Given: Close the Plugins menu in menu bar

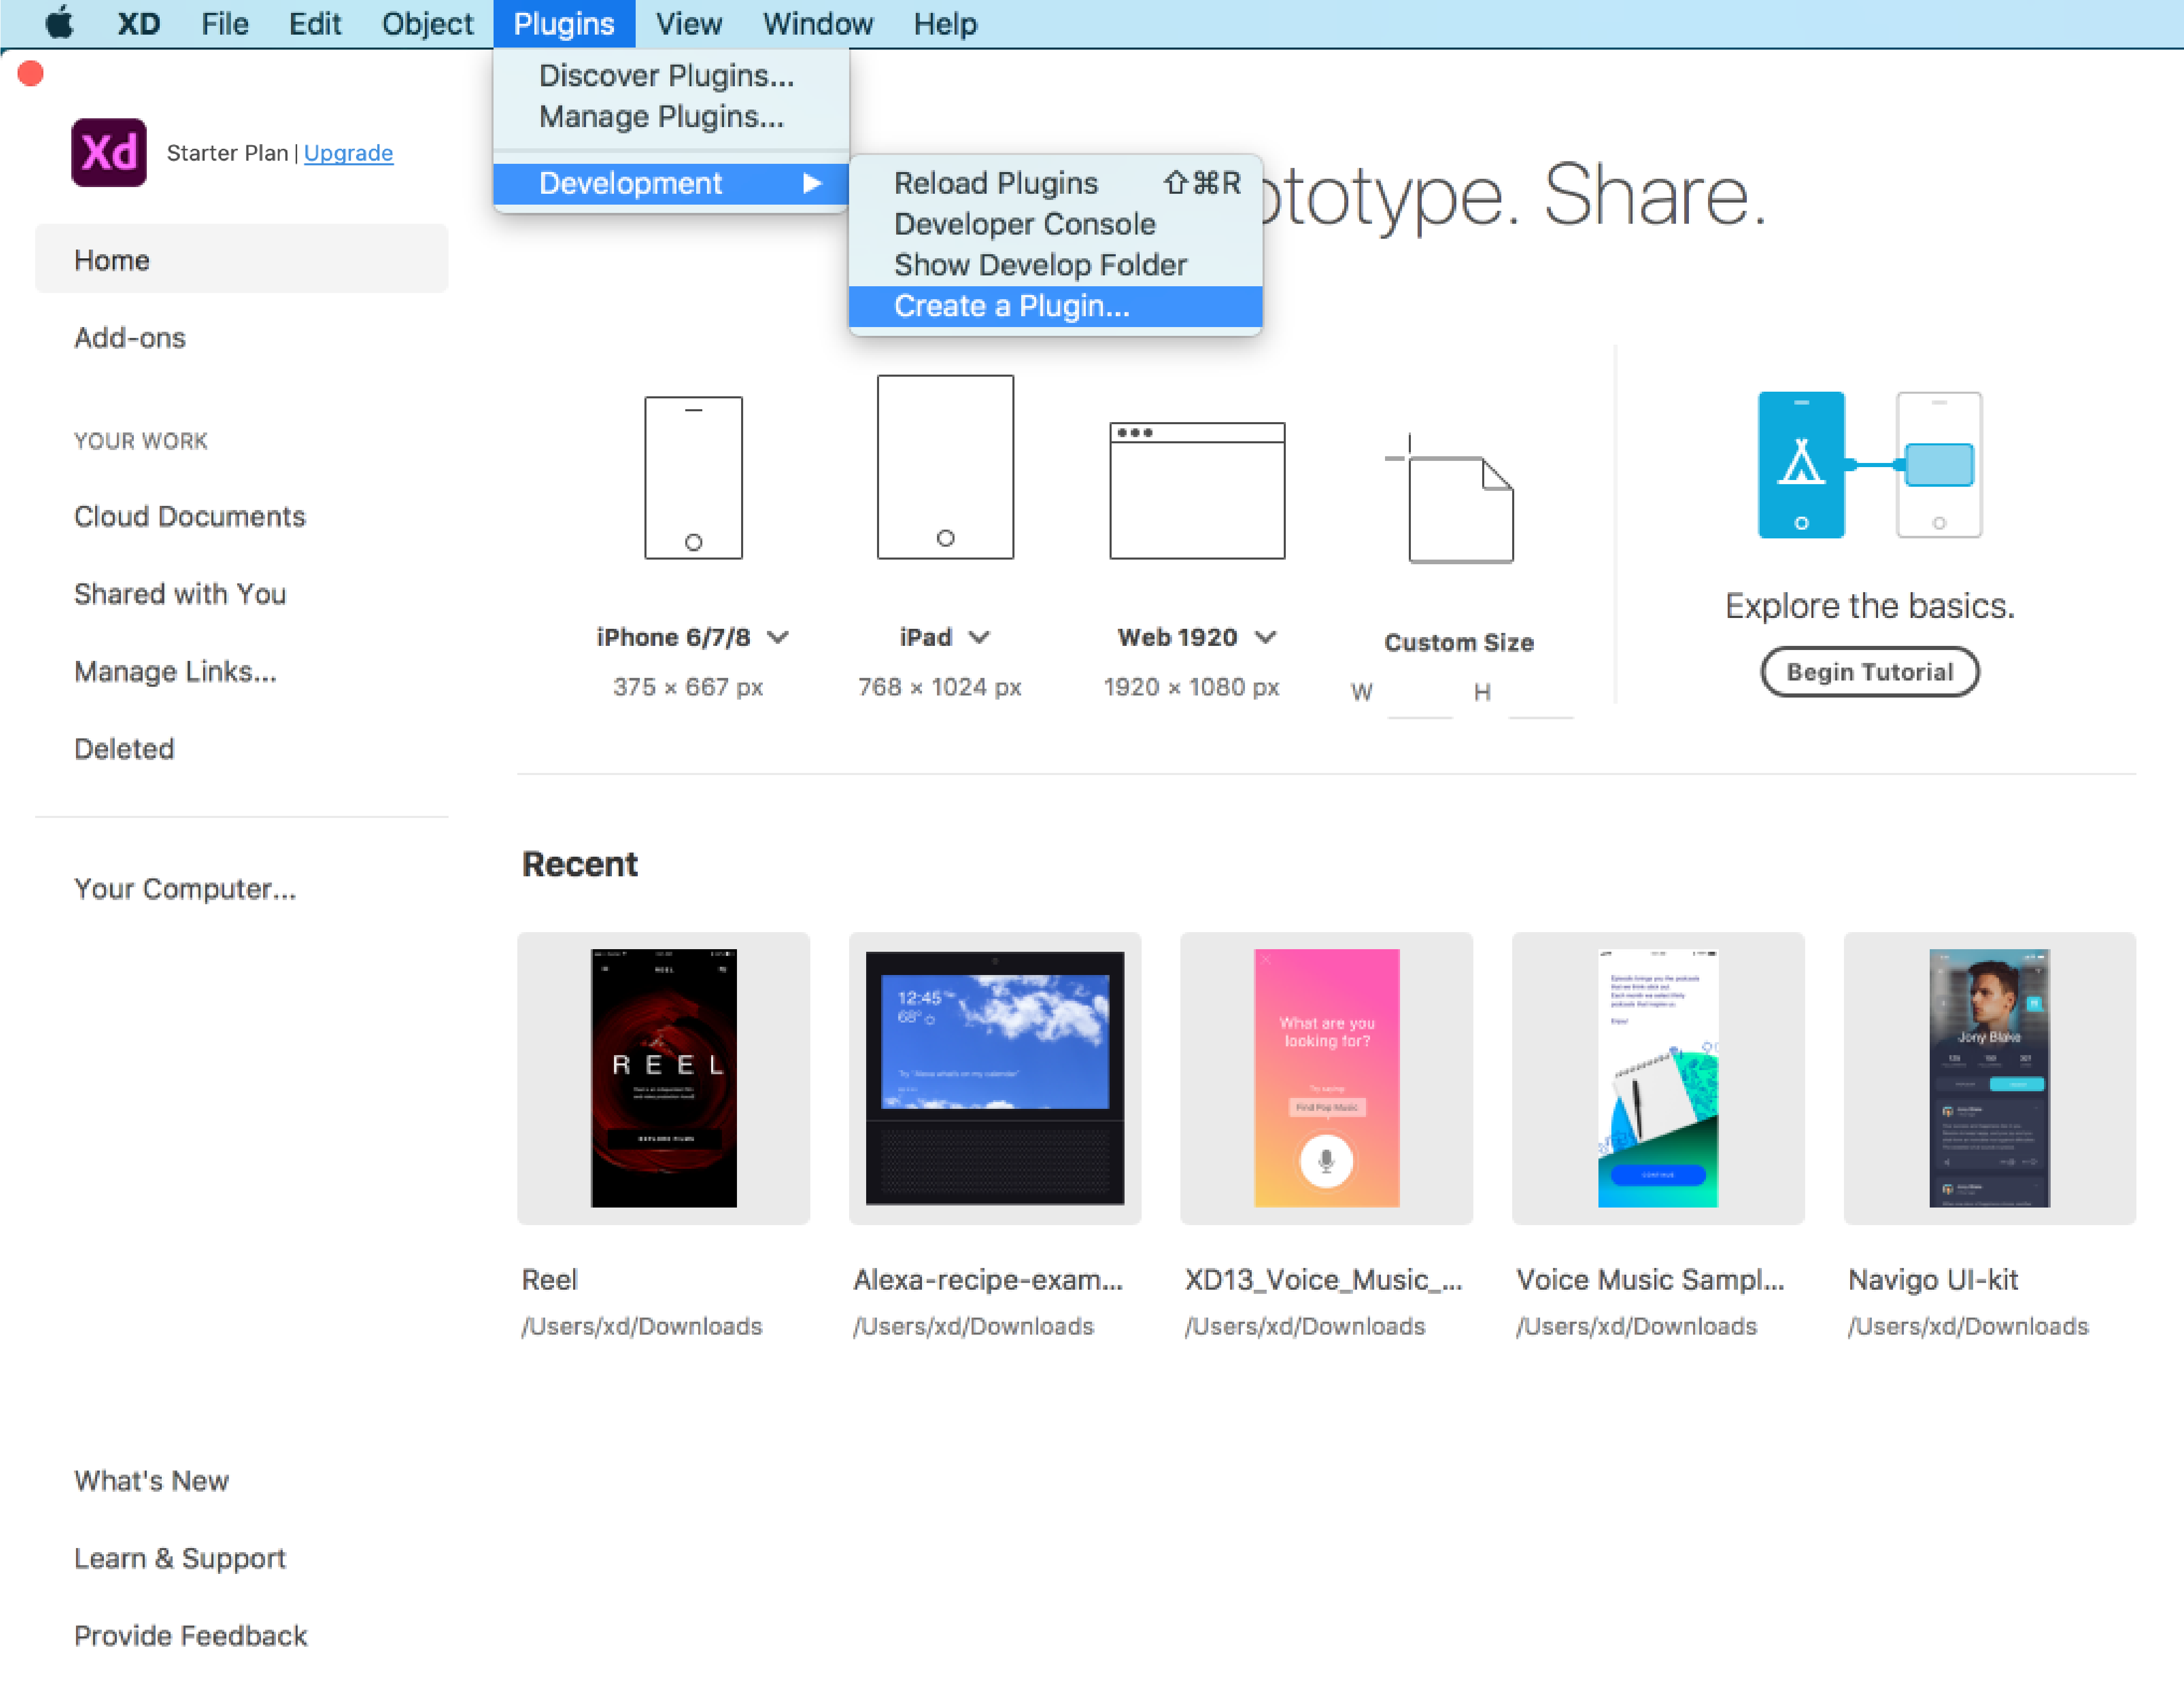Looking at the screenshot, I should click(x=564, y=23).
